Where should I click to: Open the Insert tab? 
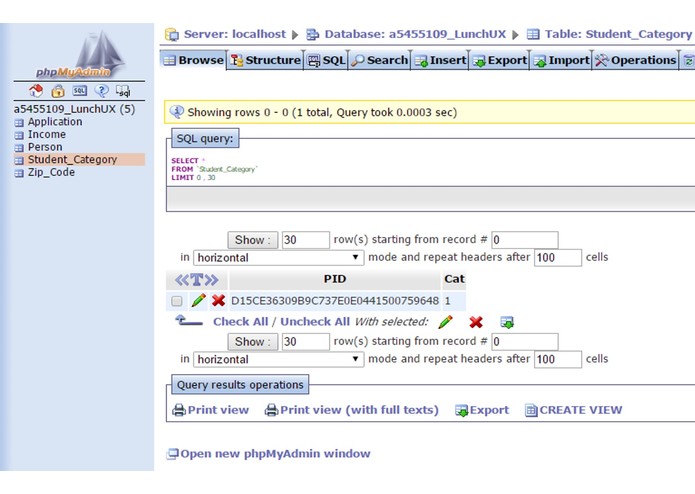tap(440, 60)
